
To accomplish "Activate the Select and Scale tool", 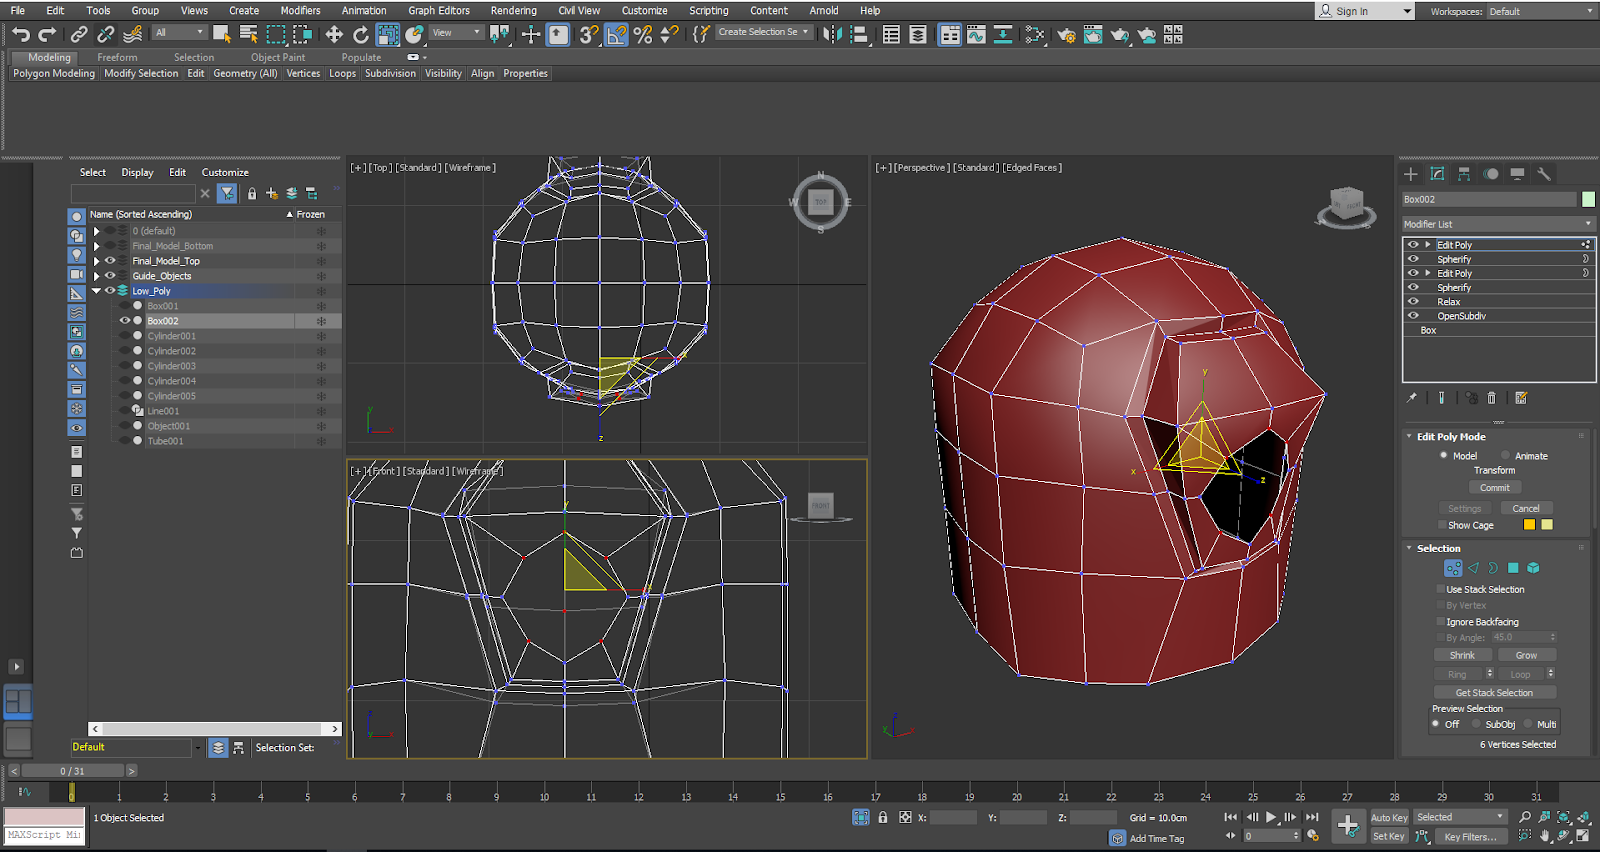I will coord(388,34).
